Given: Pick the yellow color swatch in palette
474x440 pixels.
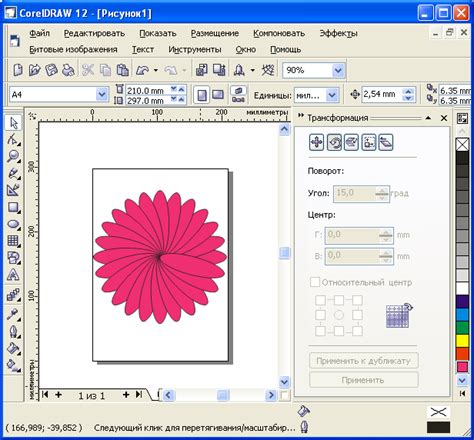Looking at the screenshot, I should click(462, 341).
